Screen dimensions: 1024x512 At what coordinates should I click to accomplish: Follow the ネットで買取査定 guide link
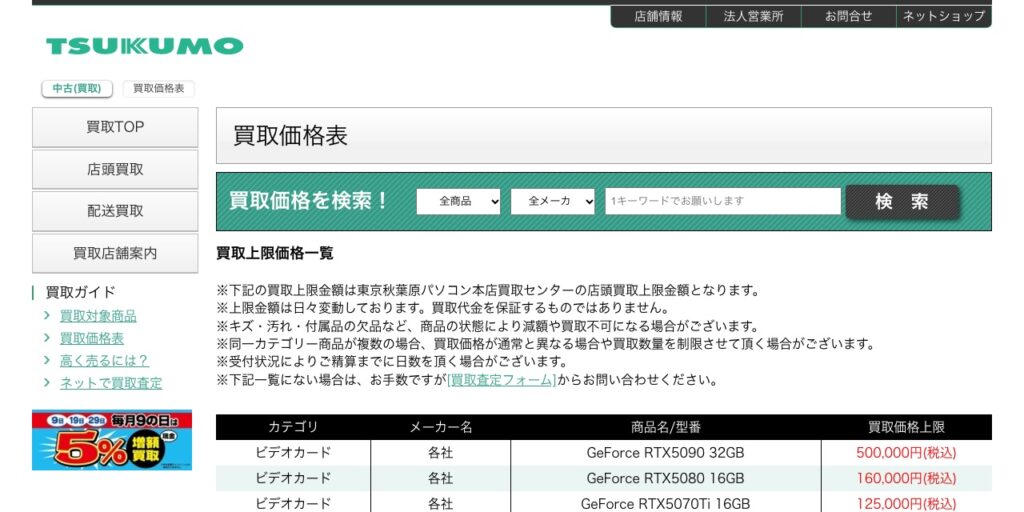click(x=111, y=383)
